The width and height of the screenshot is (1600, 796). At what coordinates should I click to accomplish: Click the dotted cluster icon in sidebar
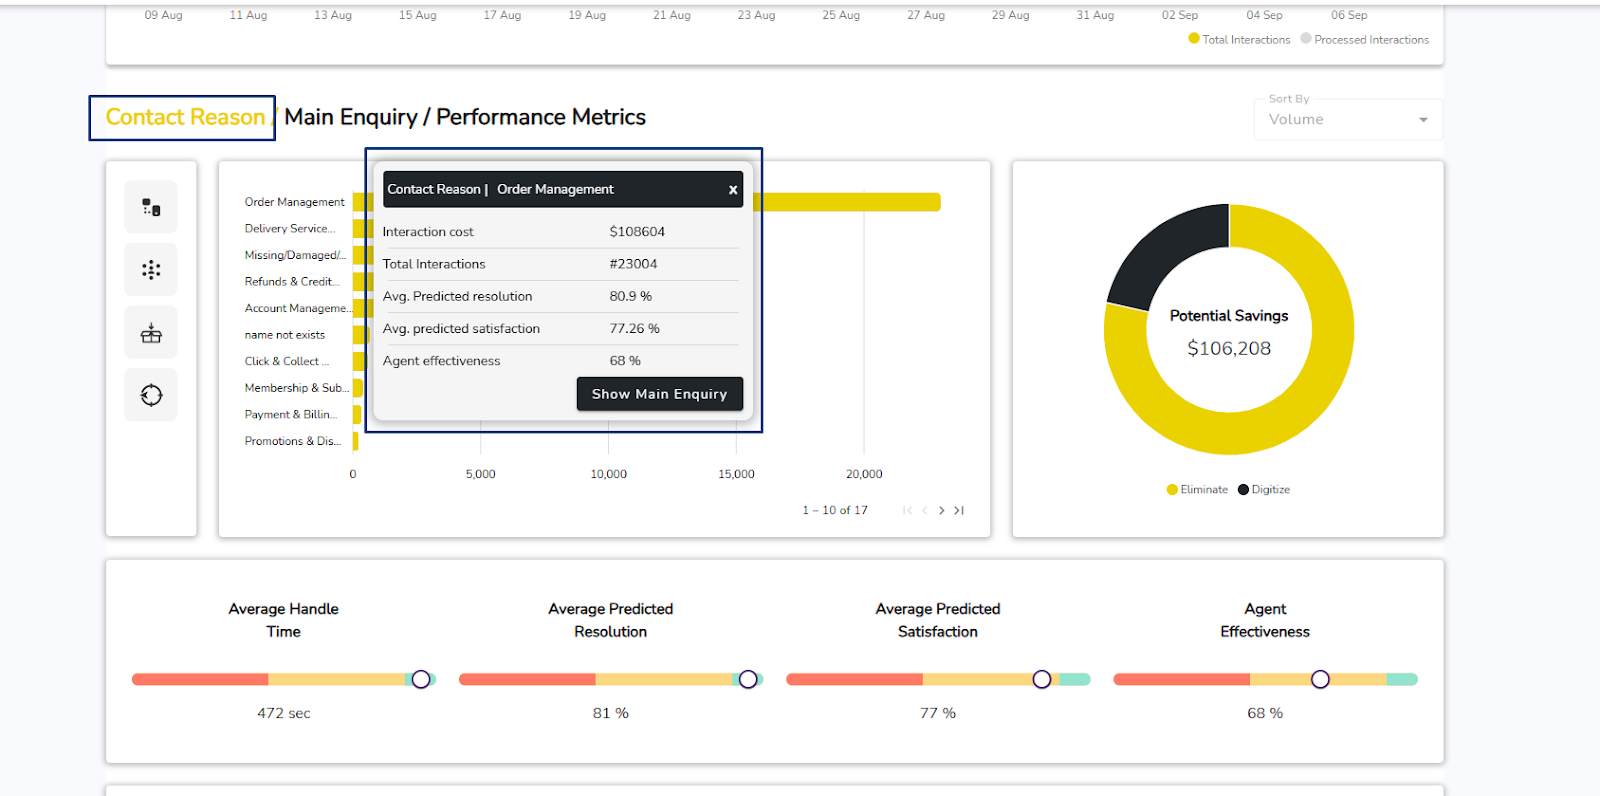[x=151, y=270]
